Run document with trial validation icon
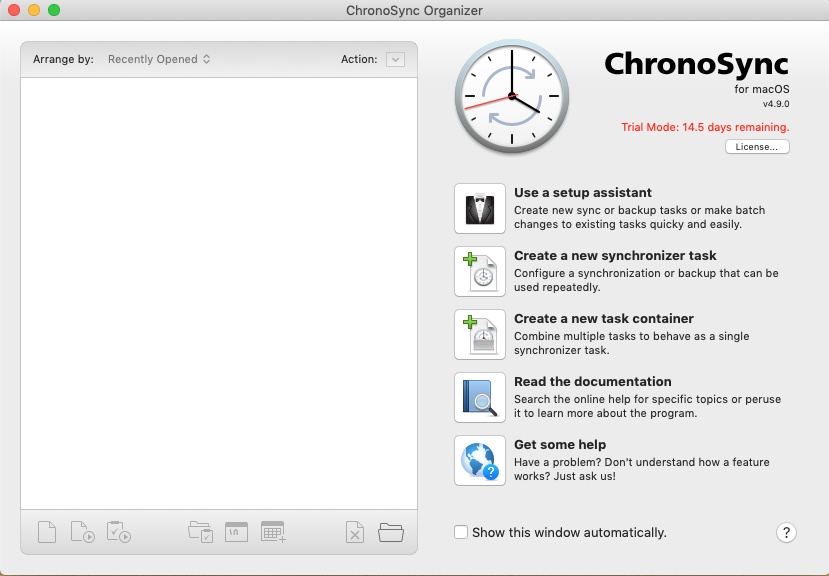This screenshot has height=576, width=829. point(119,532)
